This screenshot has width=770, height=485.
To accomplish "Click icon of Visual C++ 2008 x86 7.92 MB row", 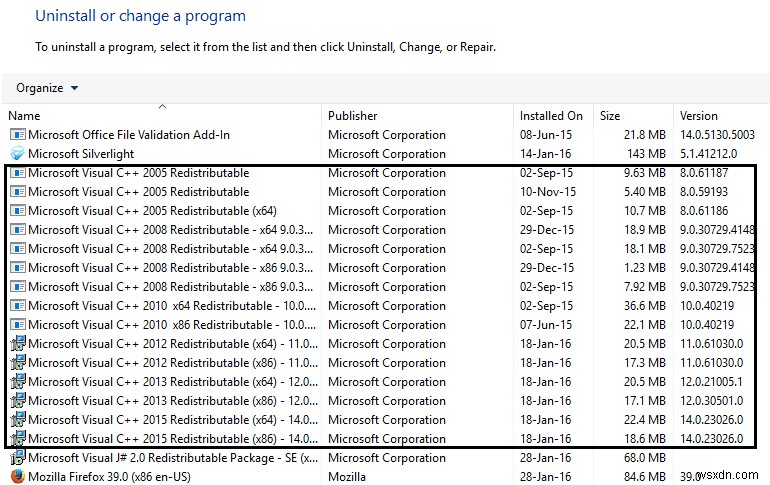I will (18, 287).
